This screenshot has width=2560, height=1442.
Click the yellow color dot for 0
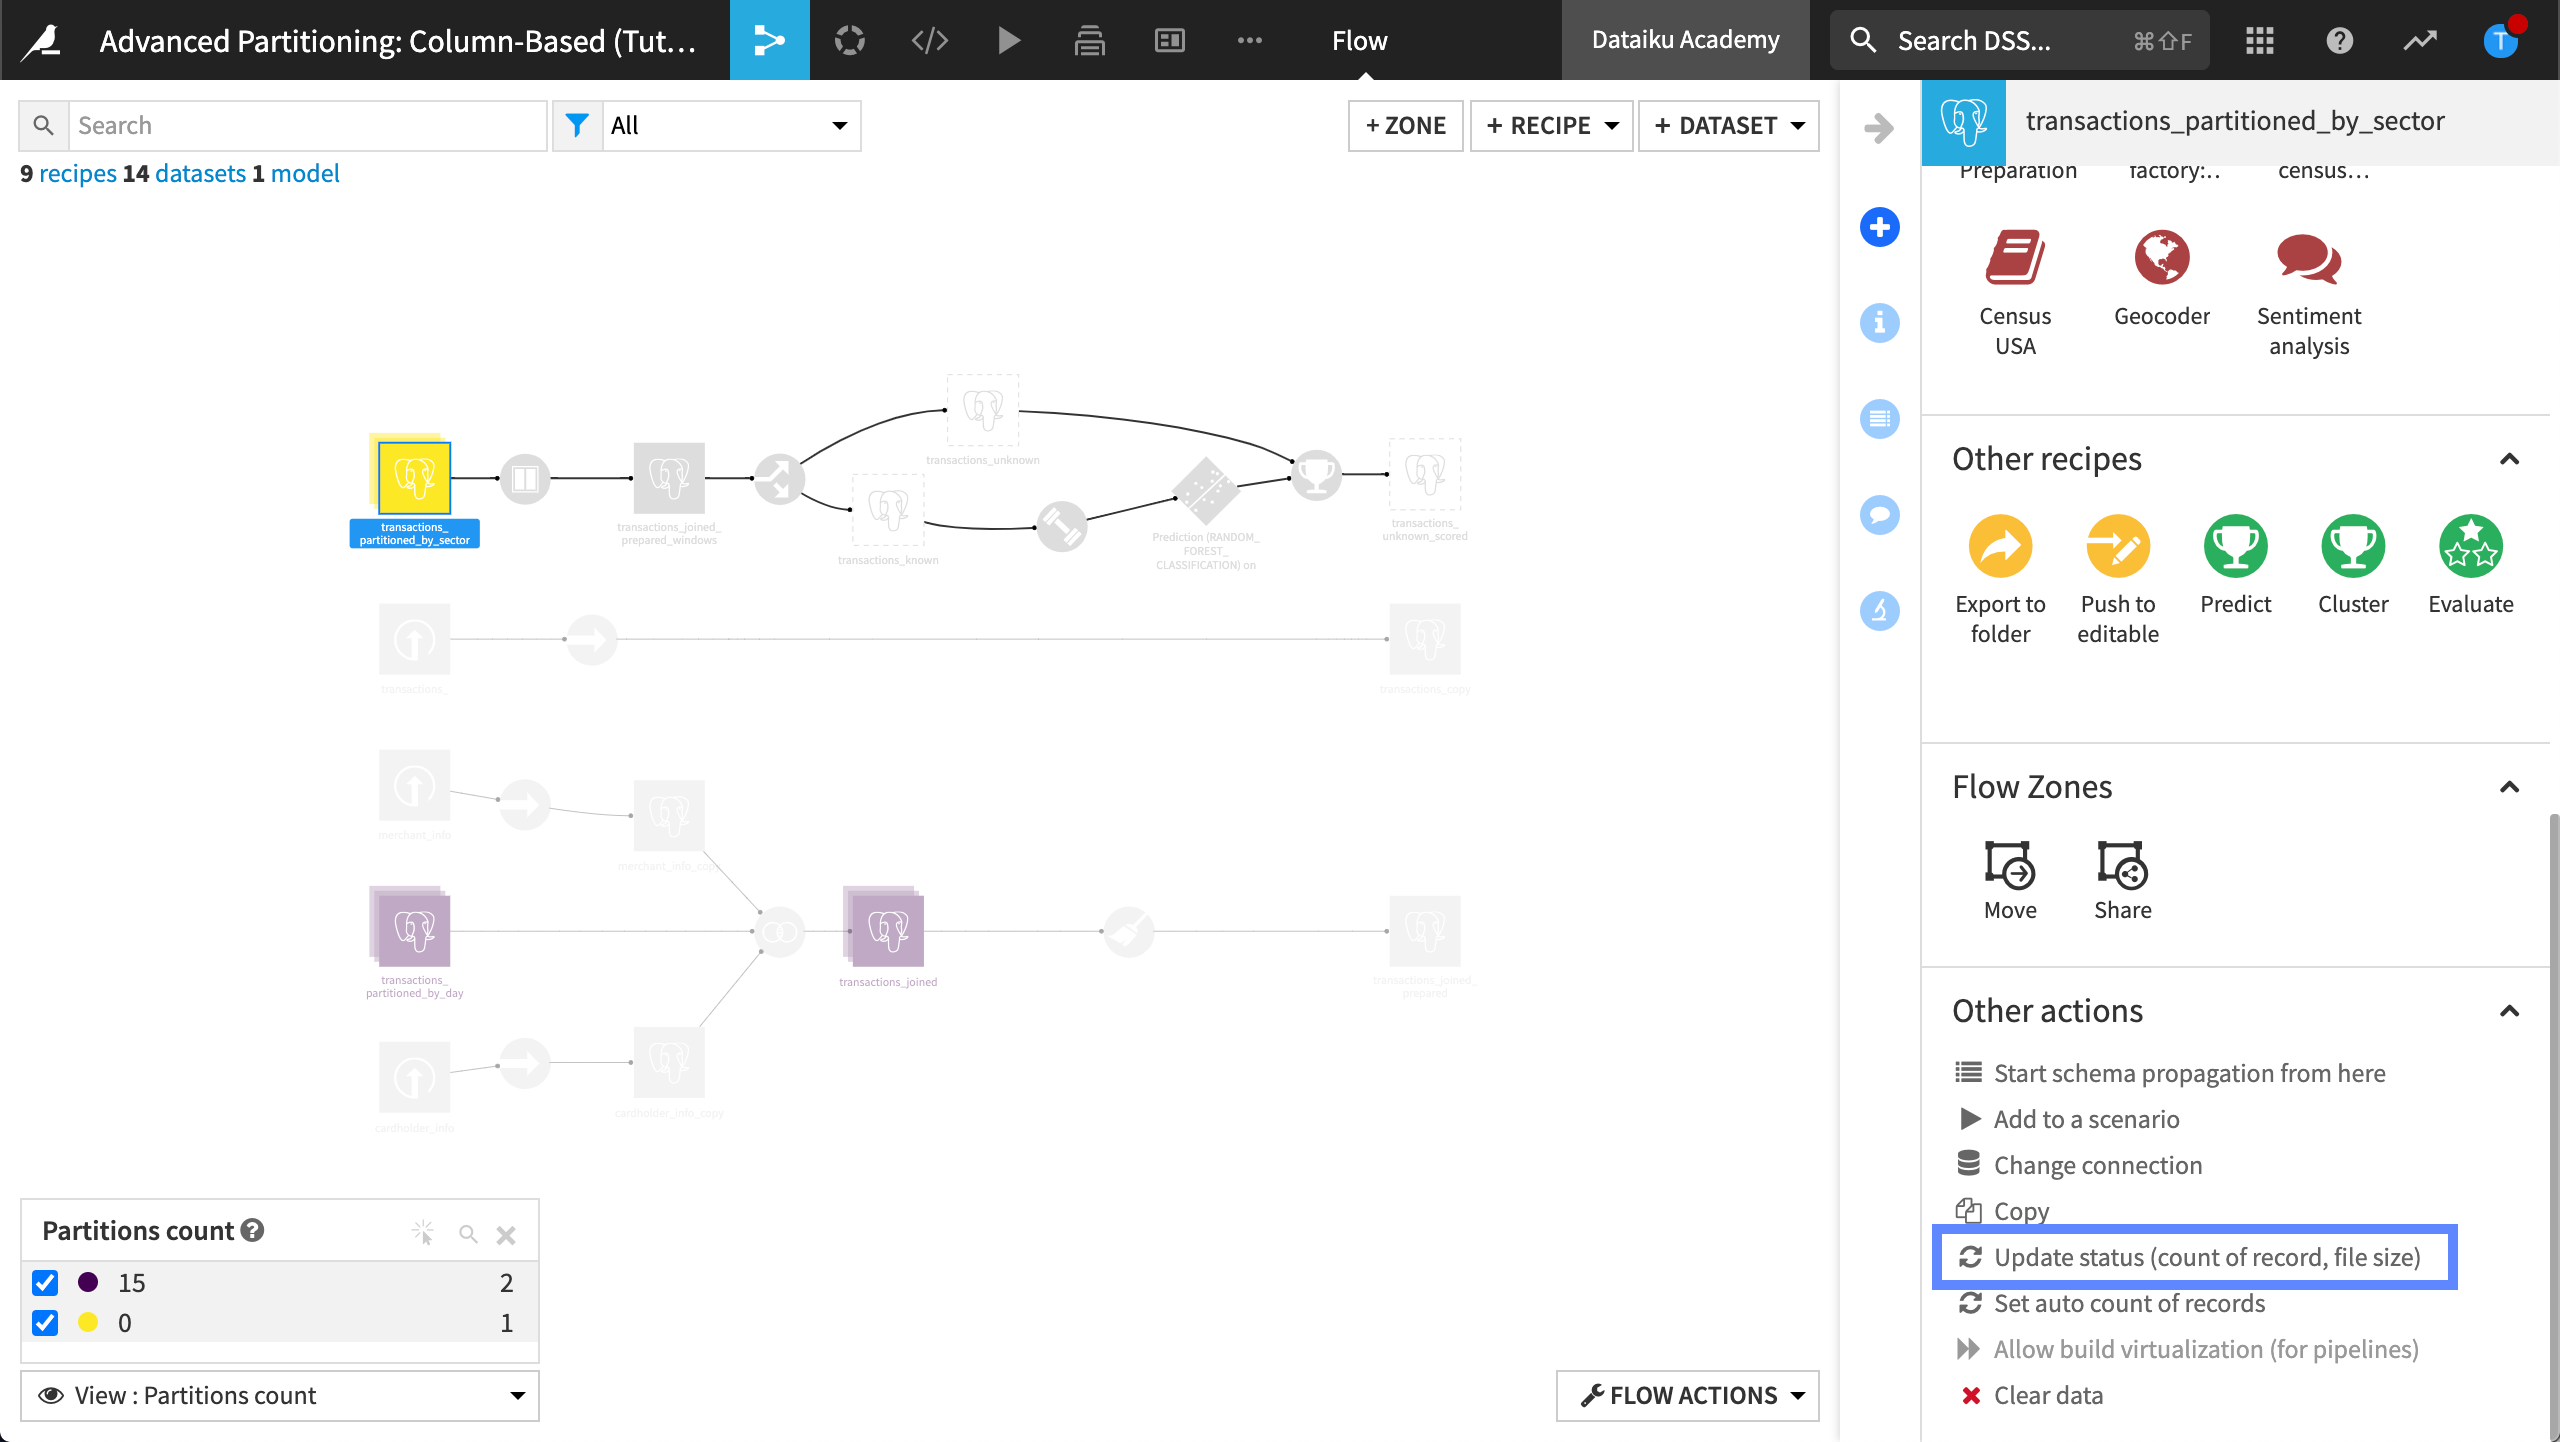88,1322
